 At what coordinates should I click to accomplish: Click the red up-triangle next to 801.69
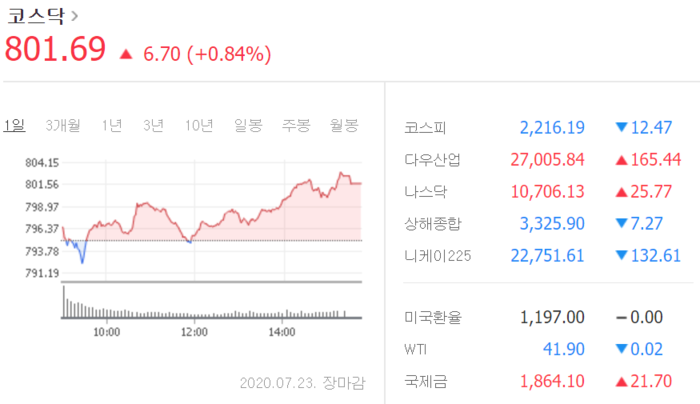[x=126, y=53]
